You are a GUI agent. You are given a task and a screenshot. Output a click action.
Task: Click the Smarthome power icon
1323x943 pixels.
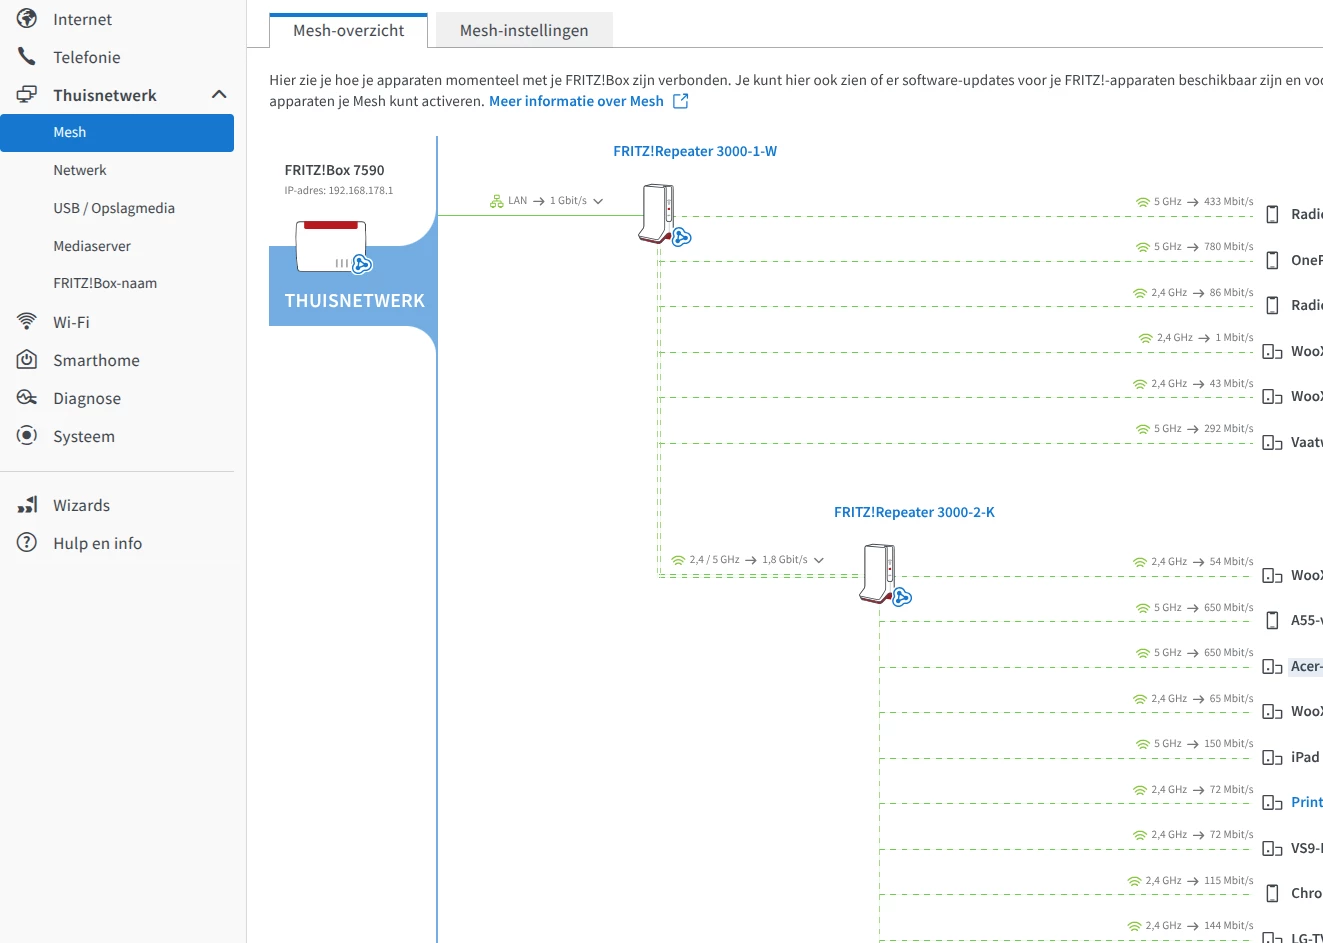pos(27,359)
